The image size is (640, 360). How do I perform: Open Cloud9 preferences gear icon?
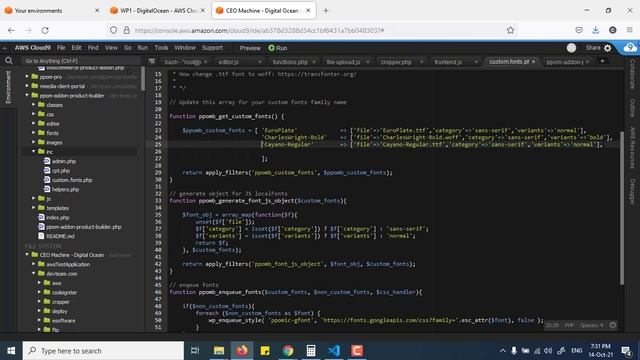(x=608, y=48)
